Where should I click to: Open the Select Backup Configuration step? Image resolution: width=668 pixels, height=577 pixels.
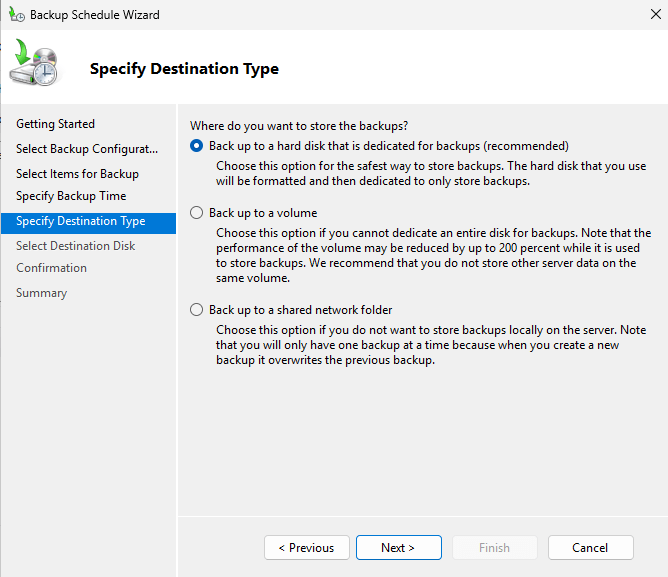pyautogui.click(x=87, y=149)
